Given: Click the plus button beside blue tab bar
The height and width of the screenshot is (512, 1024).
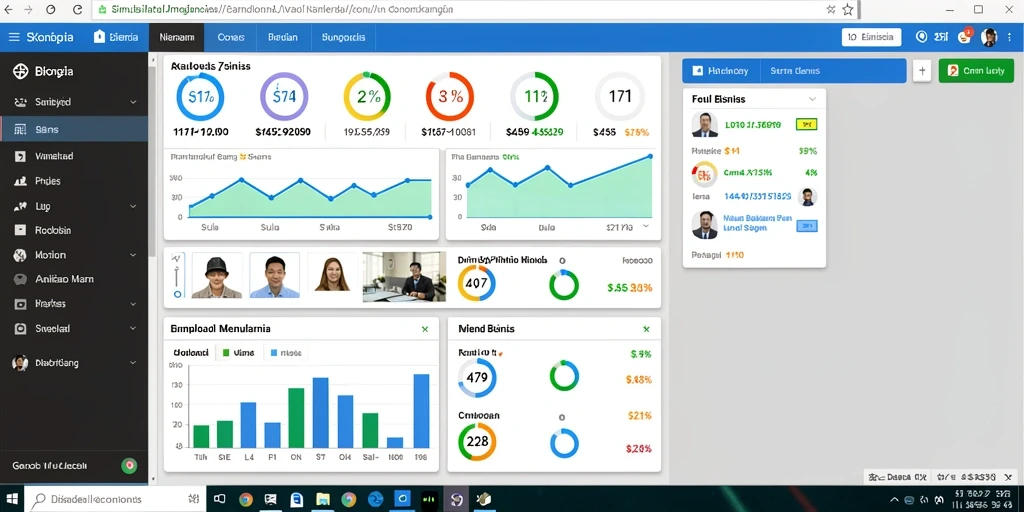Looking at the screenshot, I should (922, 71).
